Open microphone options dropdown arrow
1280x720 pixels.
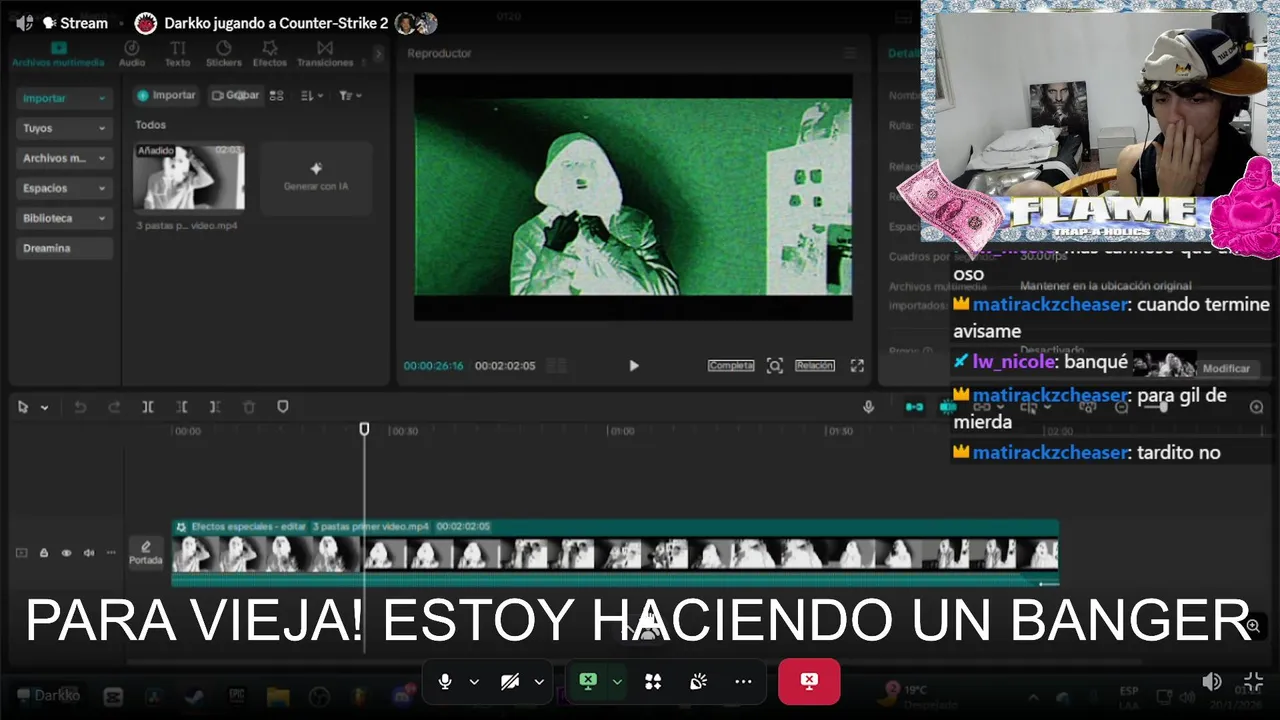coord(474,682)
